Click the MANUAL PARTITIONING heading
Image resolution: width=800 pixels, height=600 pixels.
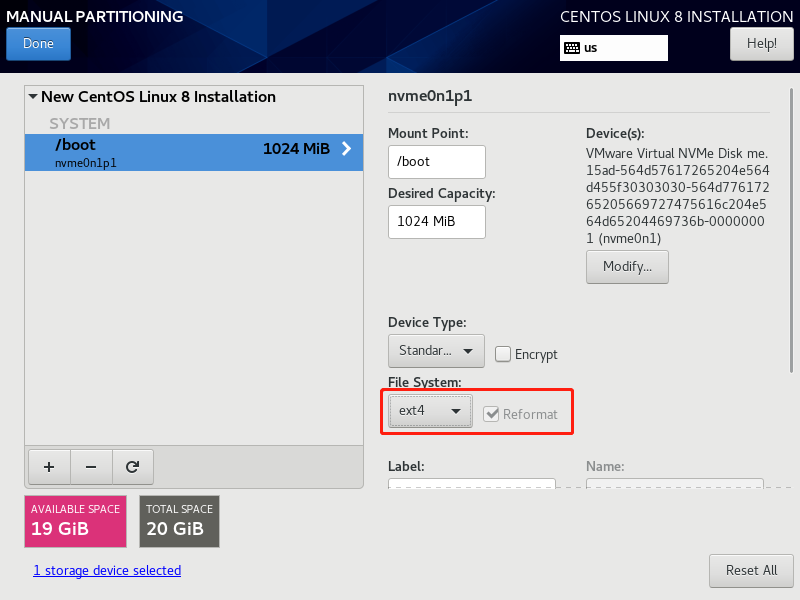point(94,16)
